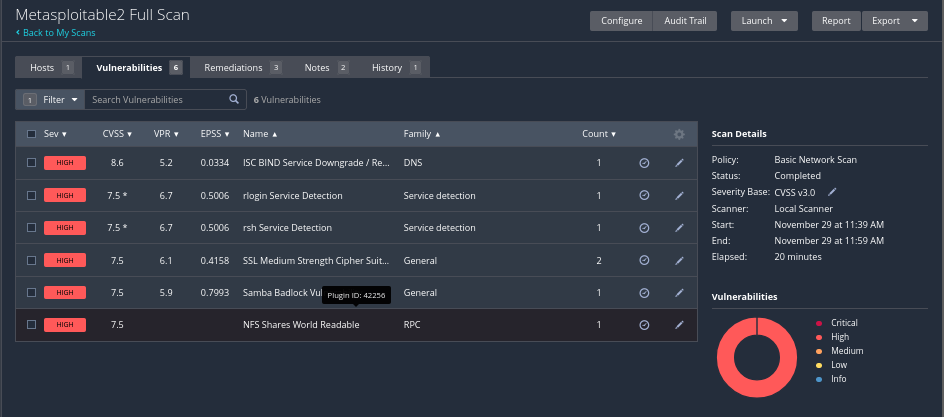
Task: Click the edit pencil for rsh Service Detection
Action: point(679,228)
